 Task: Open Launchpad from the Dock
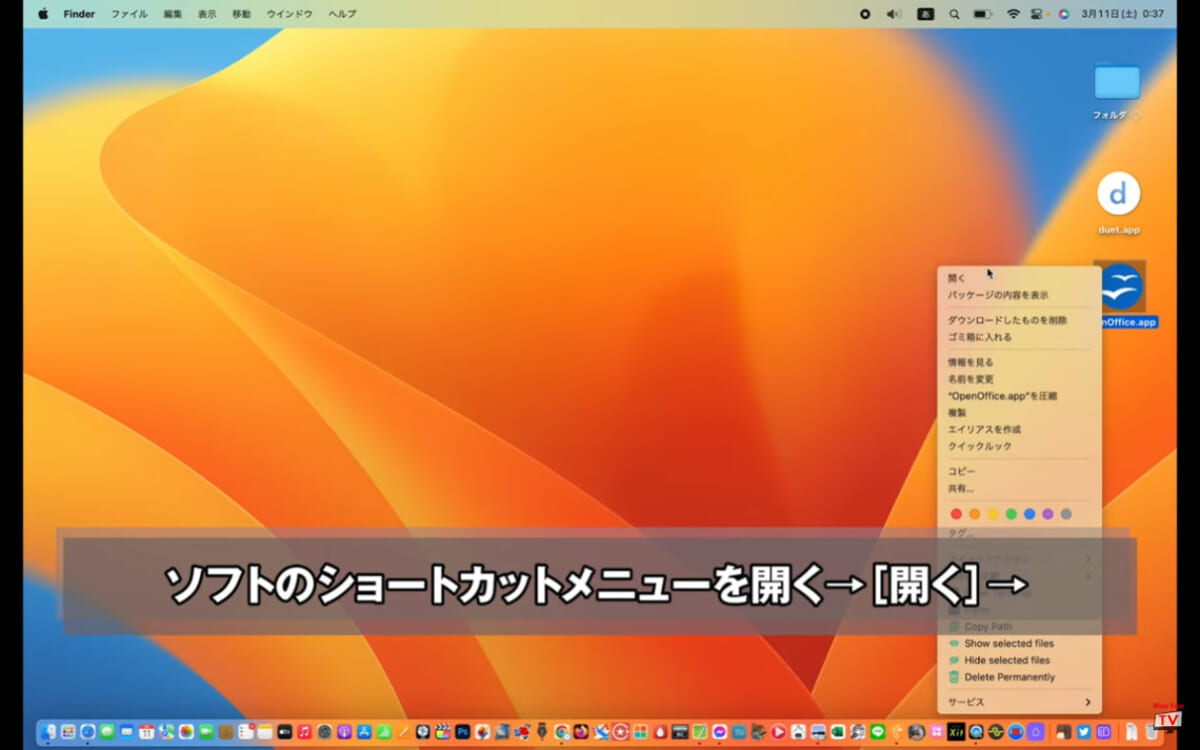pos(68,732)
